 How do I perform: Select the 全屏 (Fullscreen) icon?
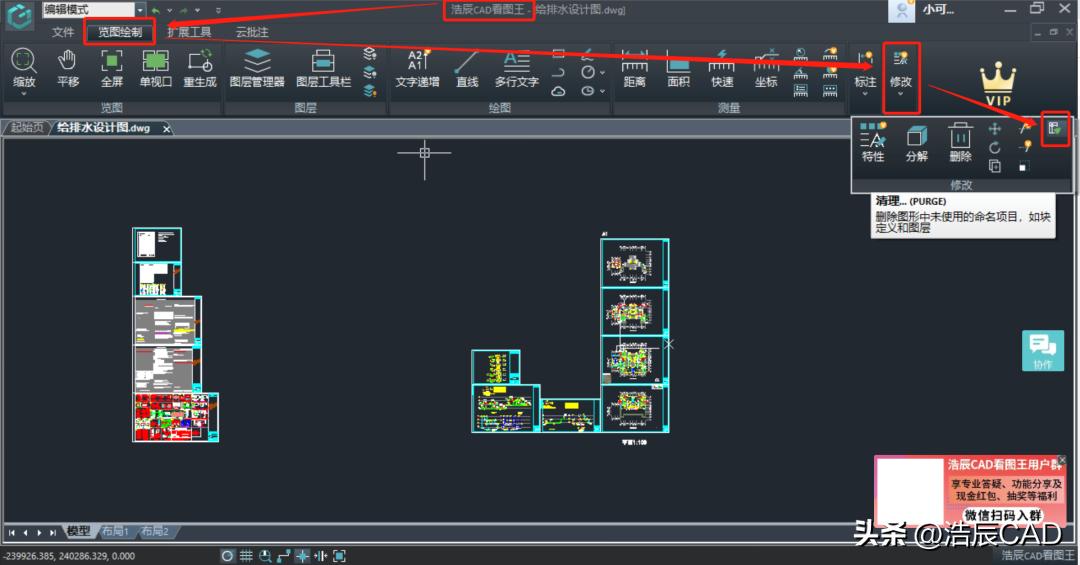pyautogui.click(x=111, y=67)
